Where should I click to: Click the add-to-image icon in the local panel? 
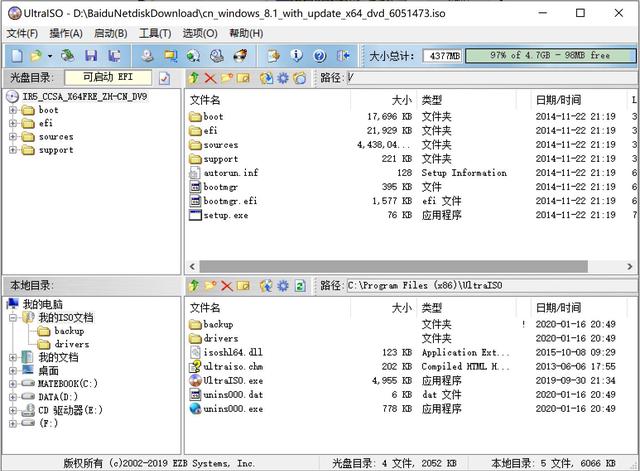pyautogui.click(x=266, y=285)
